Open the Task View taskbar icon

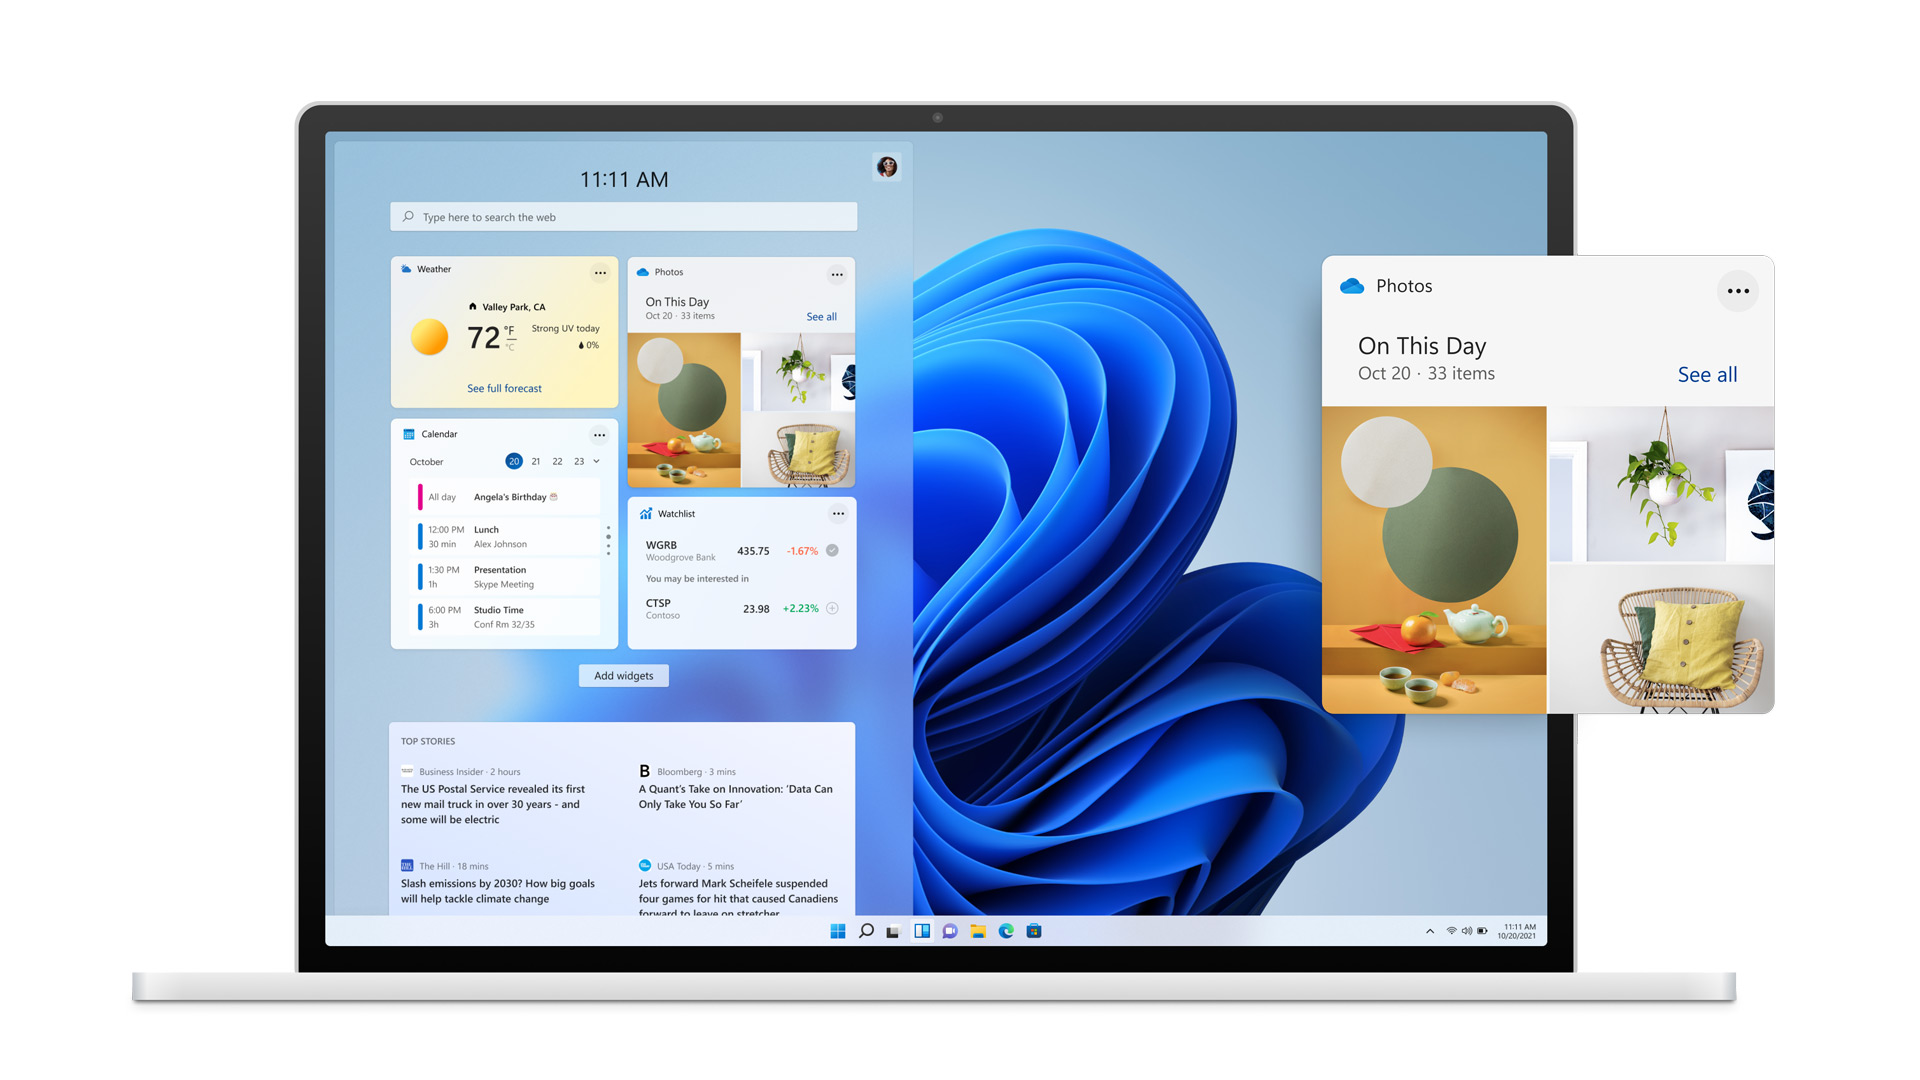pos(891,934)
